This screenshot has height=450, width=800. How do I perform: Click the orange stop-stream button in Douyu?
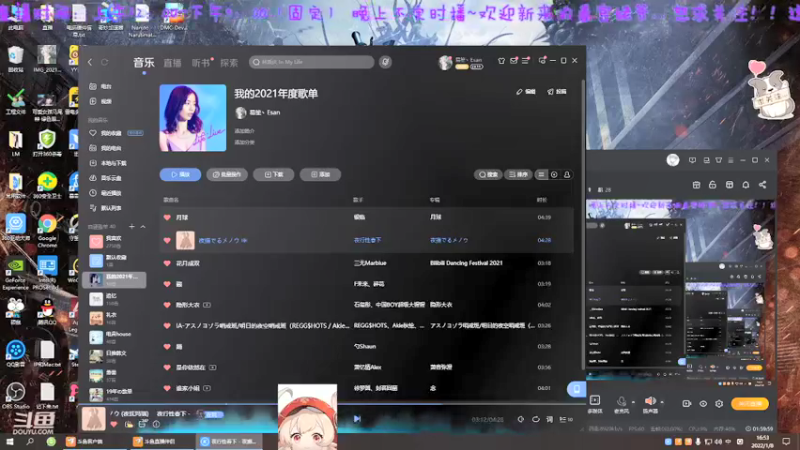[x=750, y=404]
